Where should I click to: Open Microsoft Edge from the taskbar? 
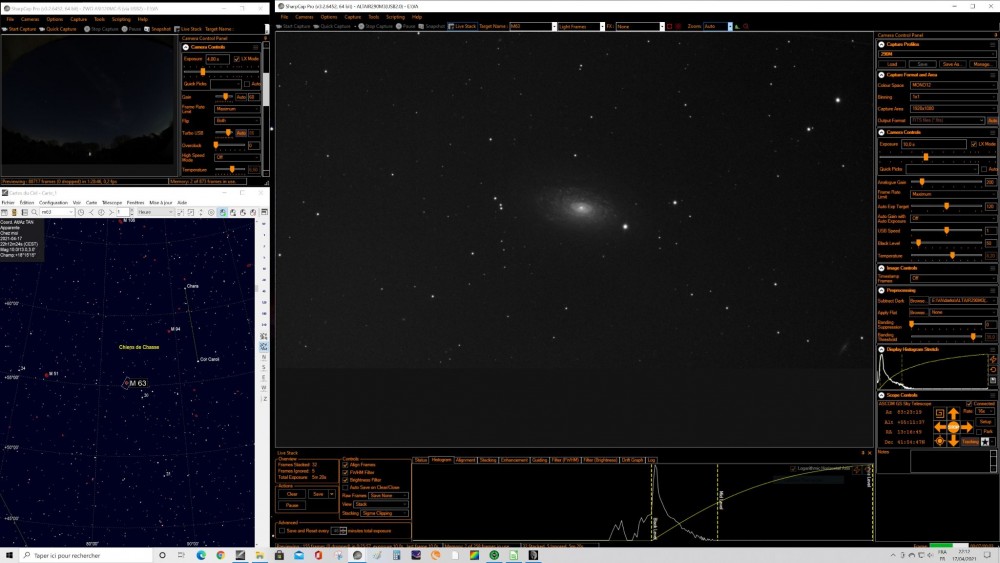(x=201, y=555)
